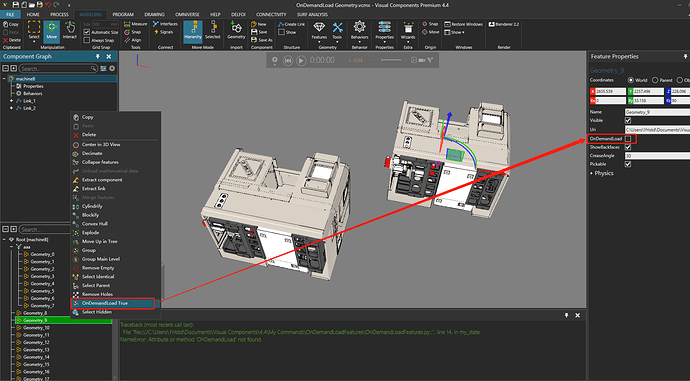This screenshot has width=690, height=381.
Task: Open the DRAWING ribbon tab
Action: (154, 15)
